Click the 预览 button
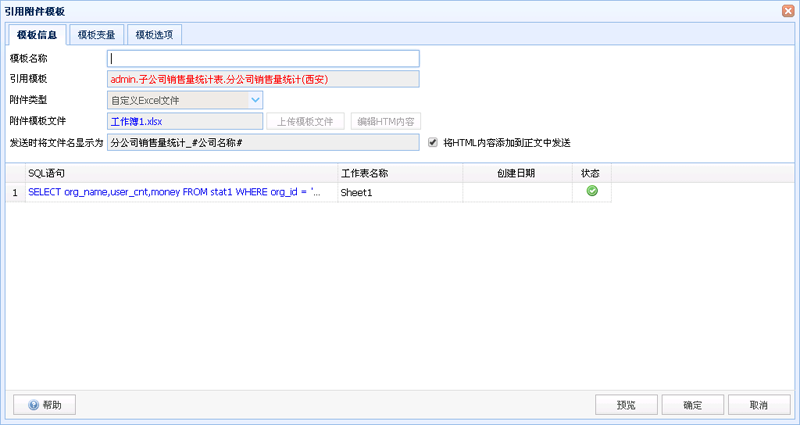Image resolution: width=800 pixels, height=425 pixels. pos(626,405)
